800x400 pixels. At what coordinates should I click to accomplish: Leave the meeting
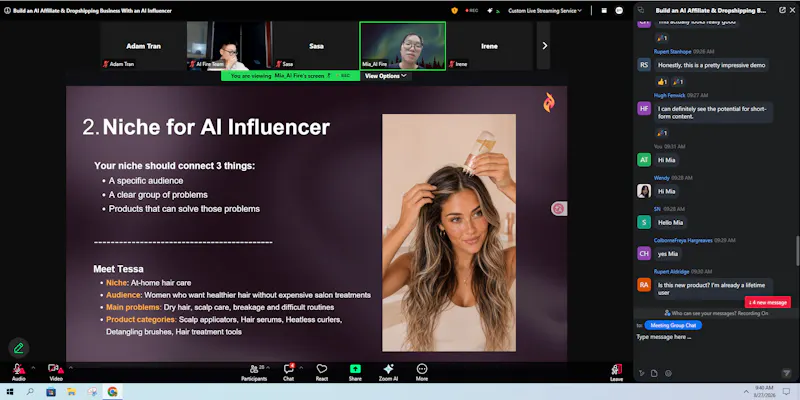(616, 372)
